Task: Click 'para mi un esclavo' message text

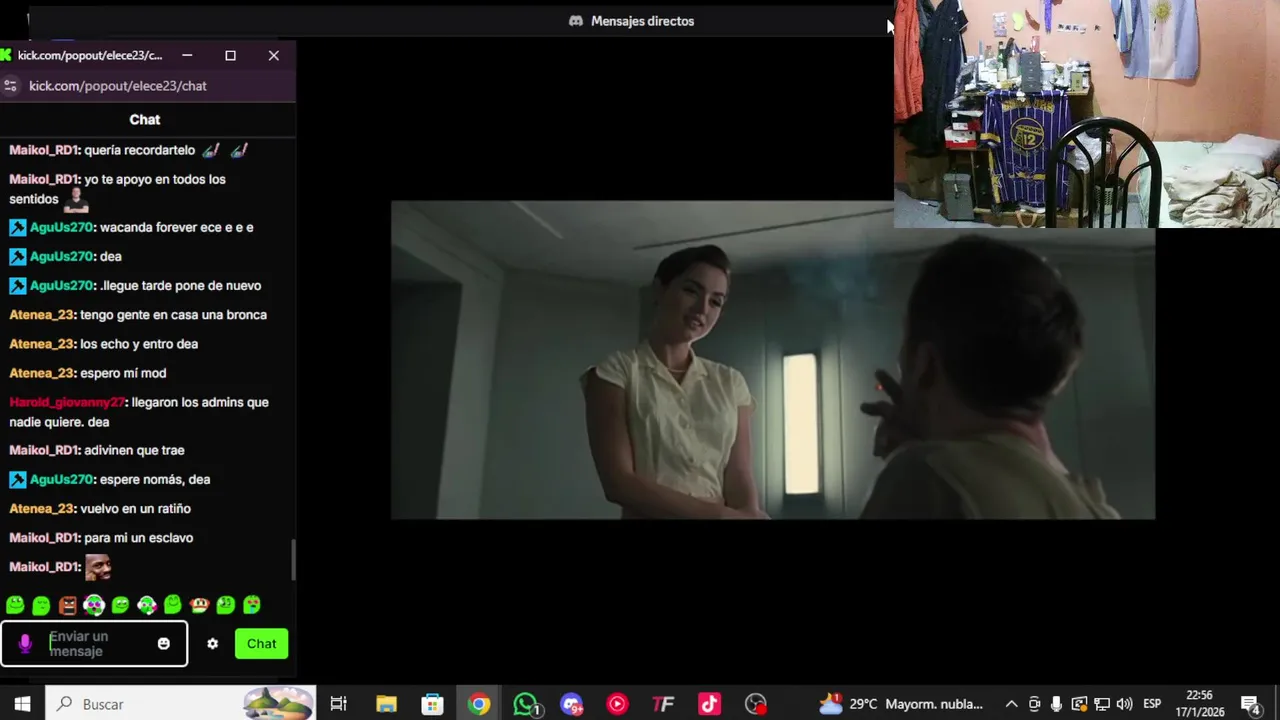Action: pyautogui.click(x=139, y=537)
